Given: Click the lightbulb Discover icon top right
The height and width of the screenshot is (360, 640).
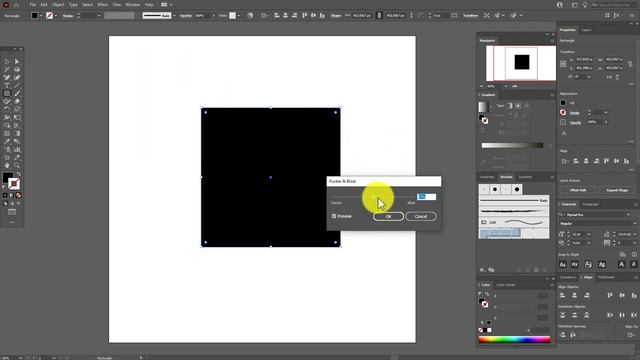Looking at the screenshot, I should coord(585,5).
